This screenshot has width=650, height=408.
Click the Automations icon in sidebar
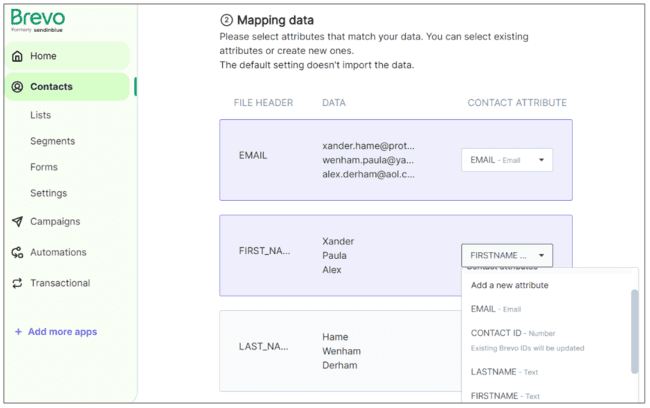(x=17, y=253)
